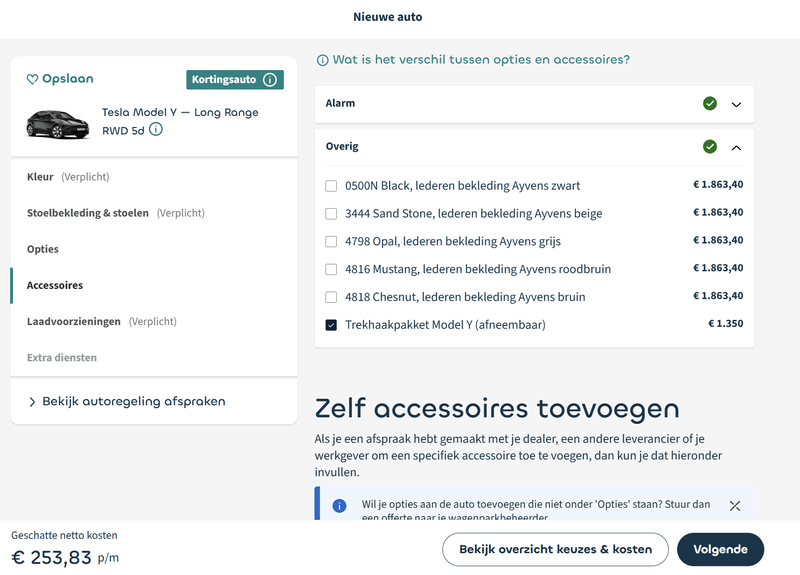Click the blue info icon in notice
800x575 pixels.
pyautogui.click(x=340, y=506)
